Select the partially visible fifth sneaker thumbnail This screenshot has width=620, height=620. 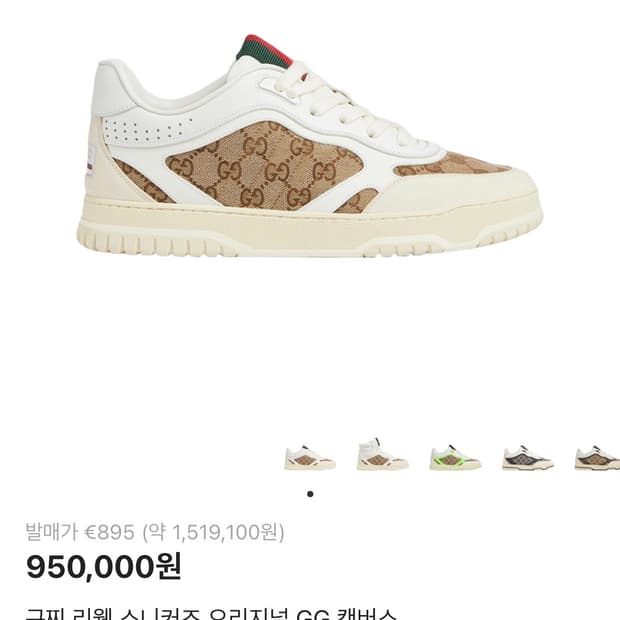[x=597, y=457]
